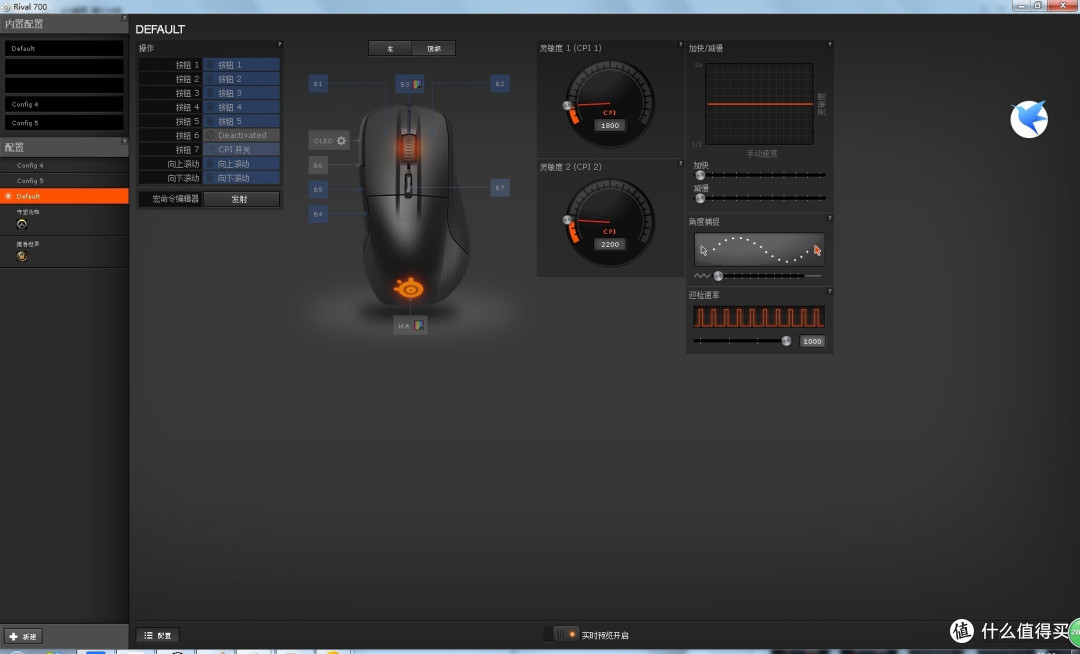Click the blue bird floating icon
This screenshot has width=1080, height=654.
1029,119
